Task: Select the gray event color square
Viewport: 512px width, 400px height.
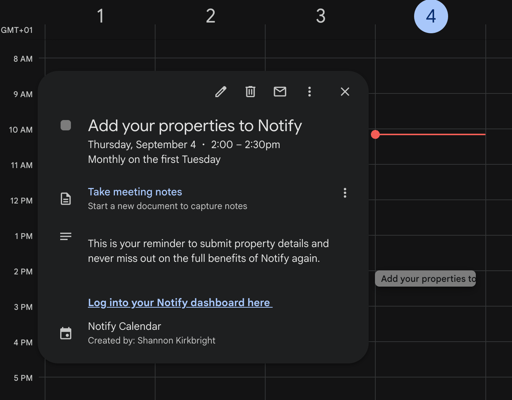Action: click(x=66, y=126)
